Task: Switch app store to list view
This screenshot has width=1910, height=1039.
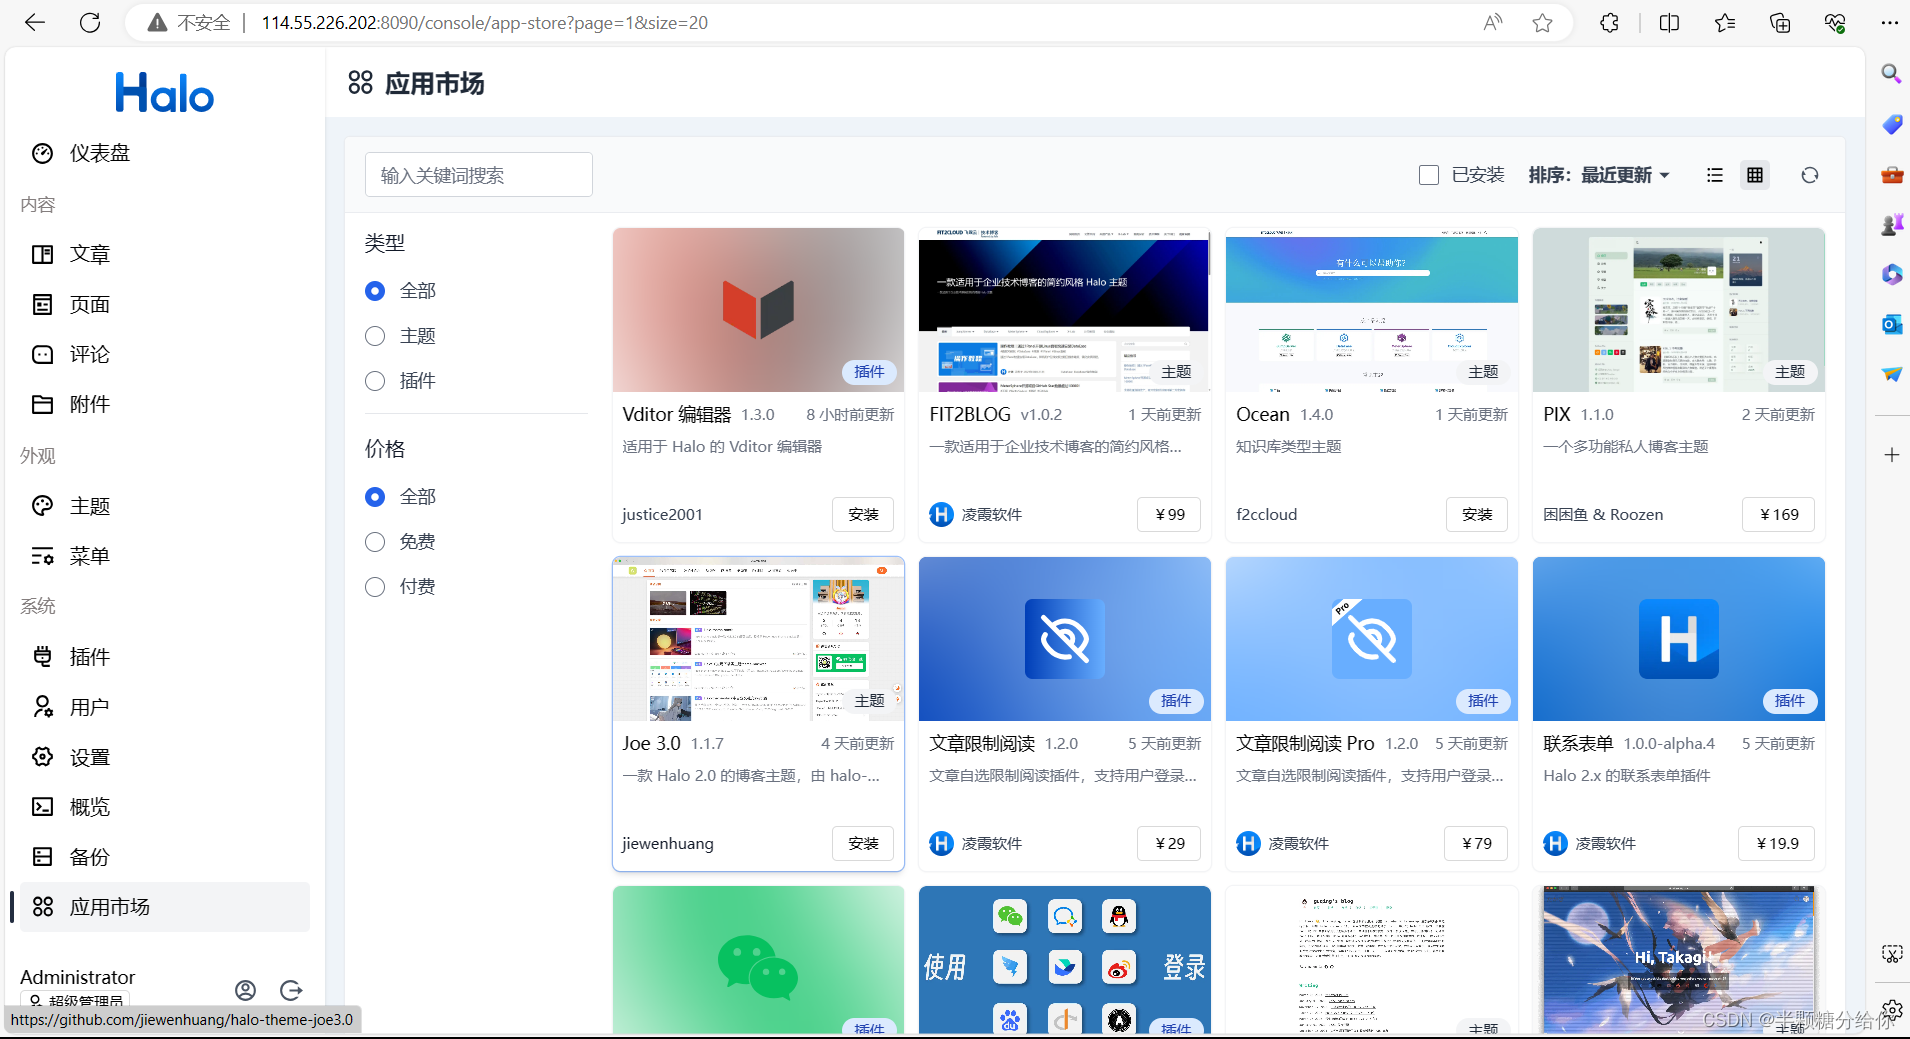Action: pos(1715,174)
